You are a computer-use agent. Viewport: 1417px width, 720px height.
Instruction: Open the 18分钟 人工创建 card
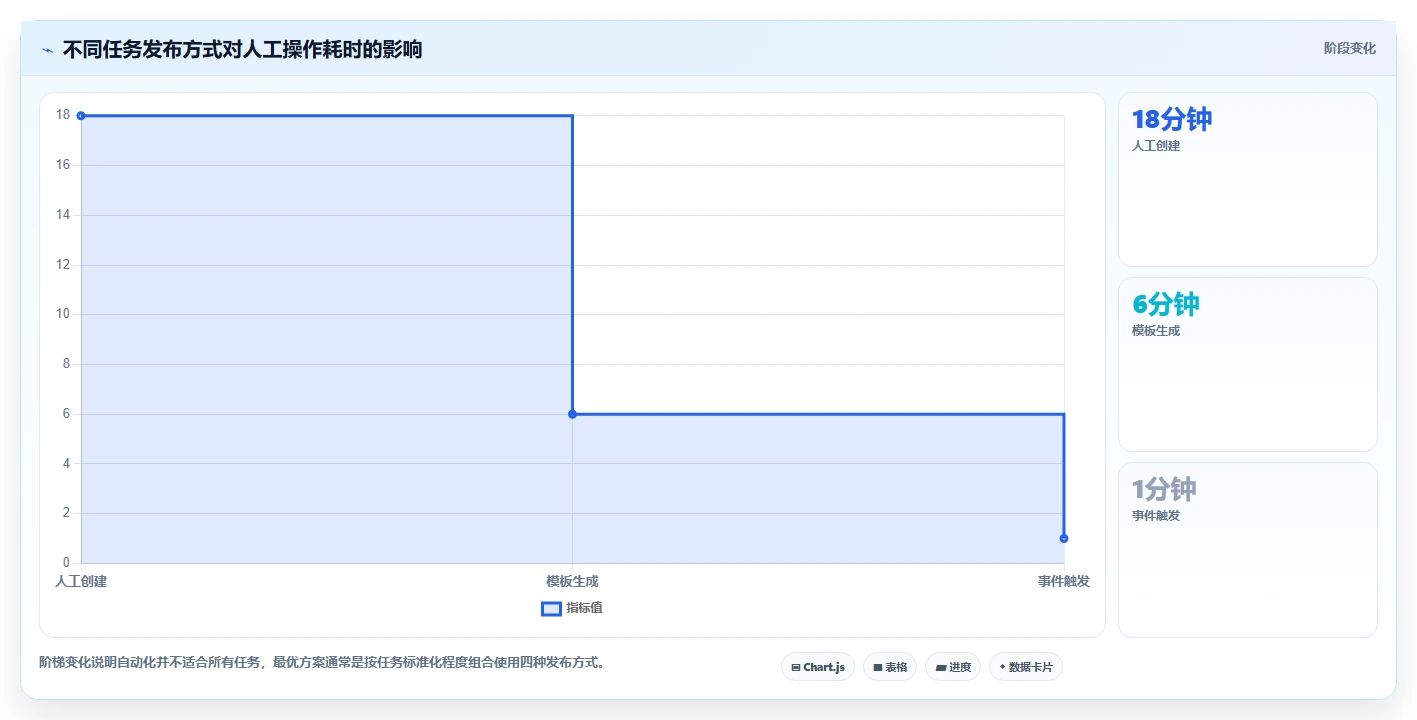pos(1247,180)
